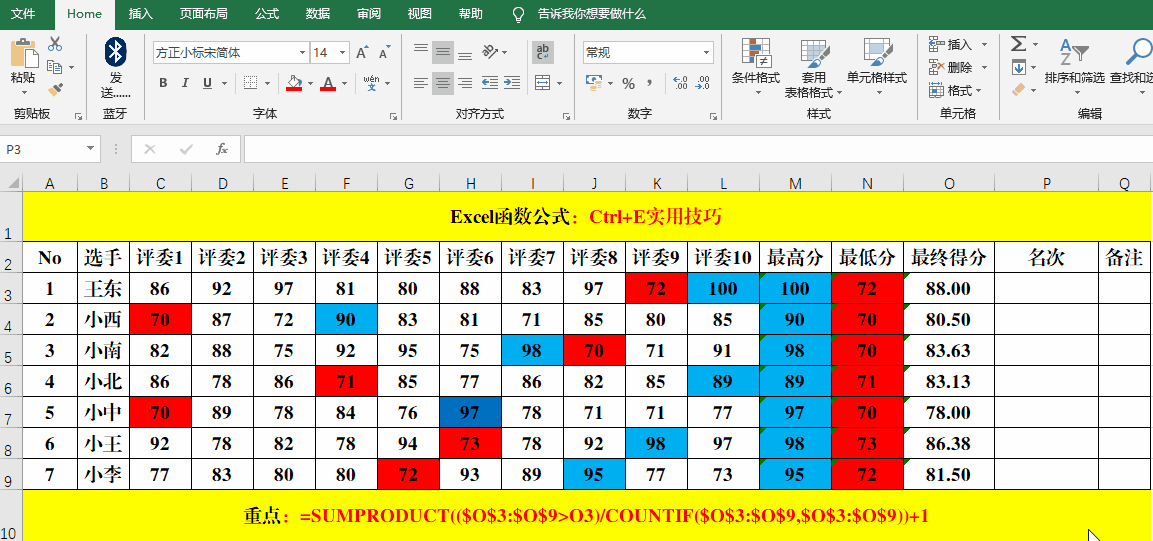Viewport: 1153px width, 541px height.
Task: Expand the font size 14 dropdown
Action: (x=343, y=52)
